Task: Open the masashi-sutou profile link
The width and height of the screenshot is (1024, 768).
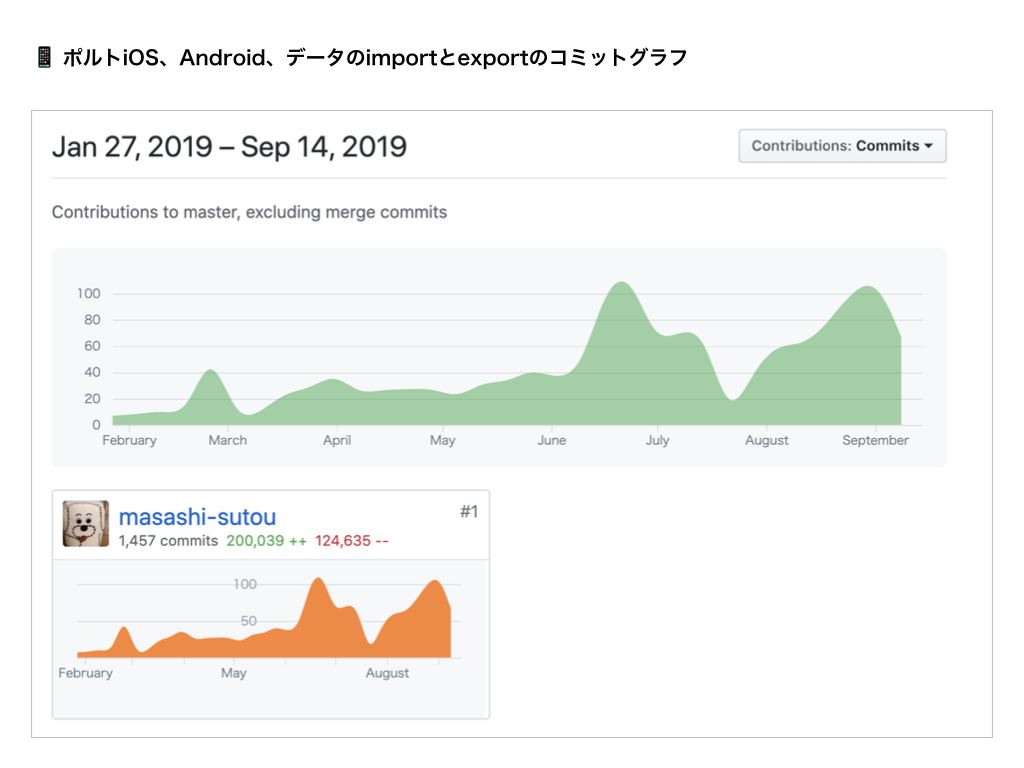Action: (x=197, y=517)
